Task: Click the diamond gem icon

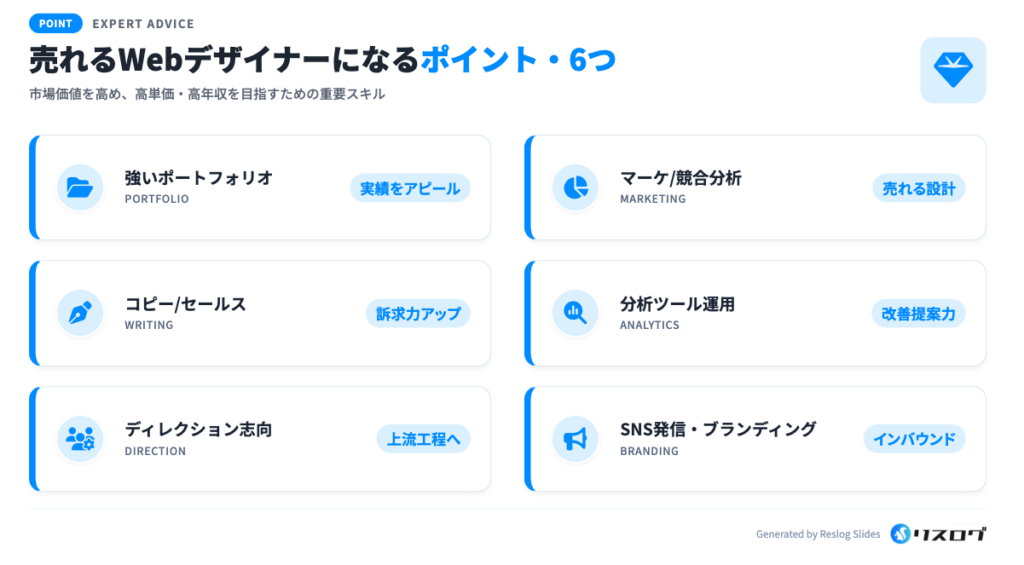Action: click(x=952, y=70)
